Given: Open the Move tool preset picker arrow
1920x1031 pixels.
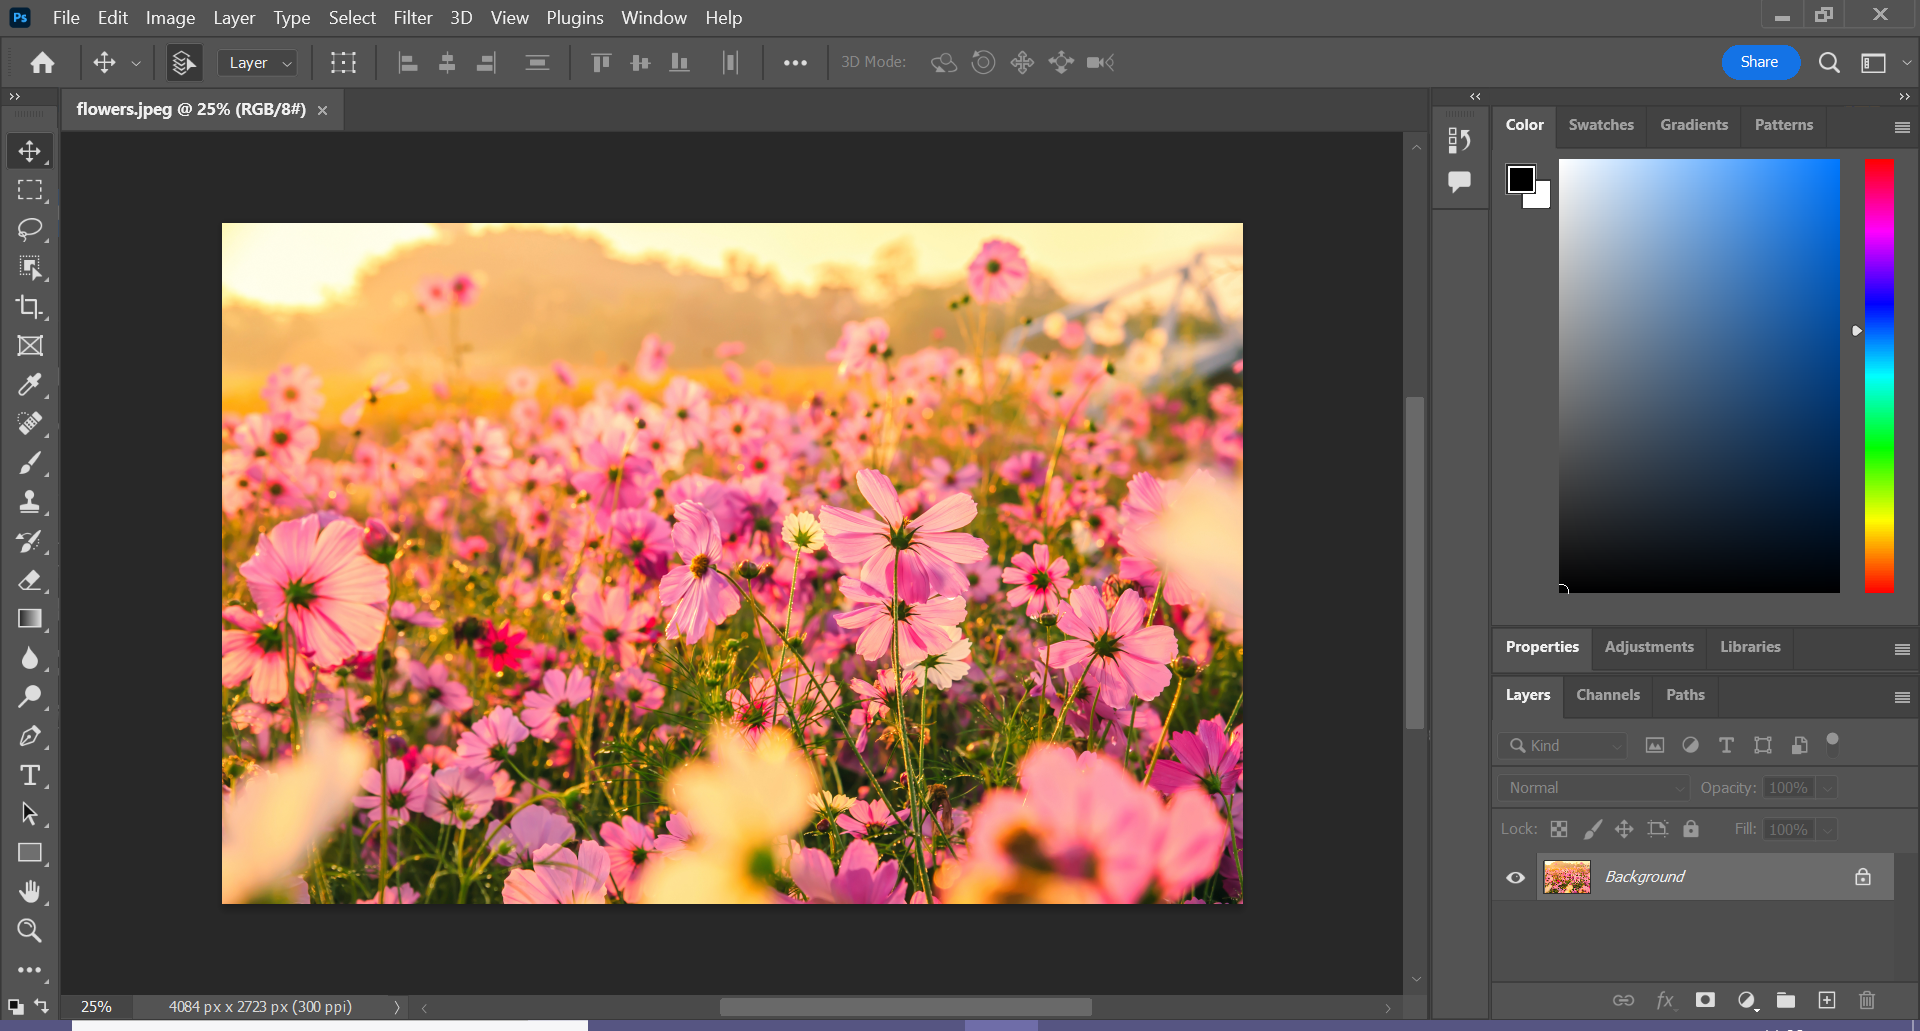Looking at the screenshot, I should (136, 63).
